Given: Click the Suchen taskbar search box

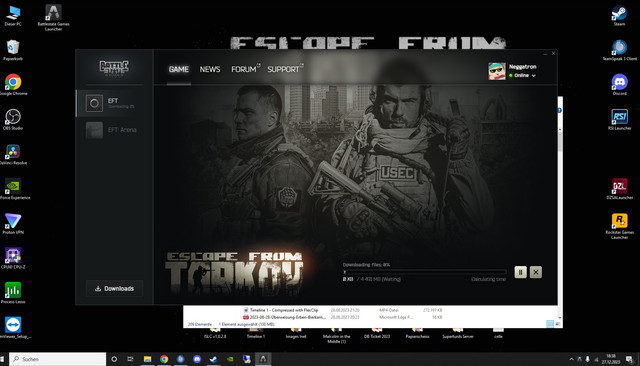Looking at the screenshot, I should pos(58,359).
